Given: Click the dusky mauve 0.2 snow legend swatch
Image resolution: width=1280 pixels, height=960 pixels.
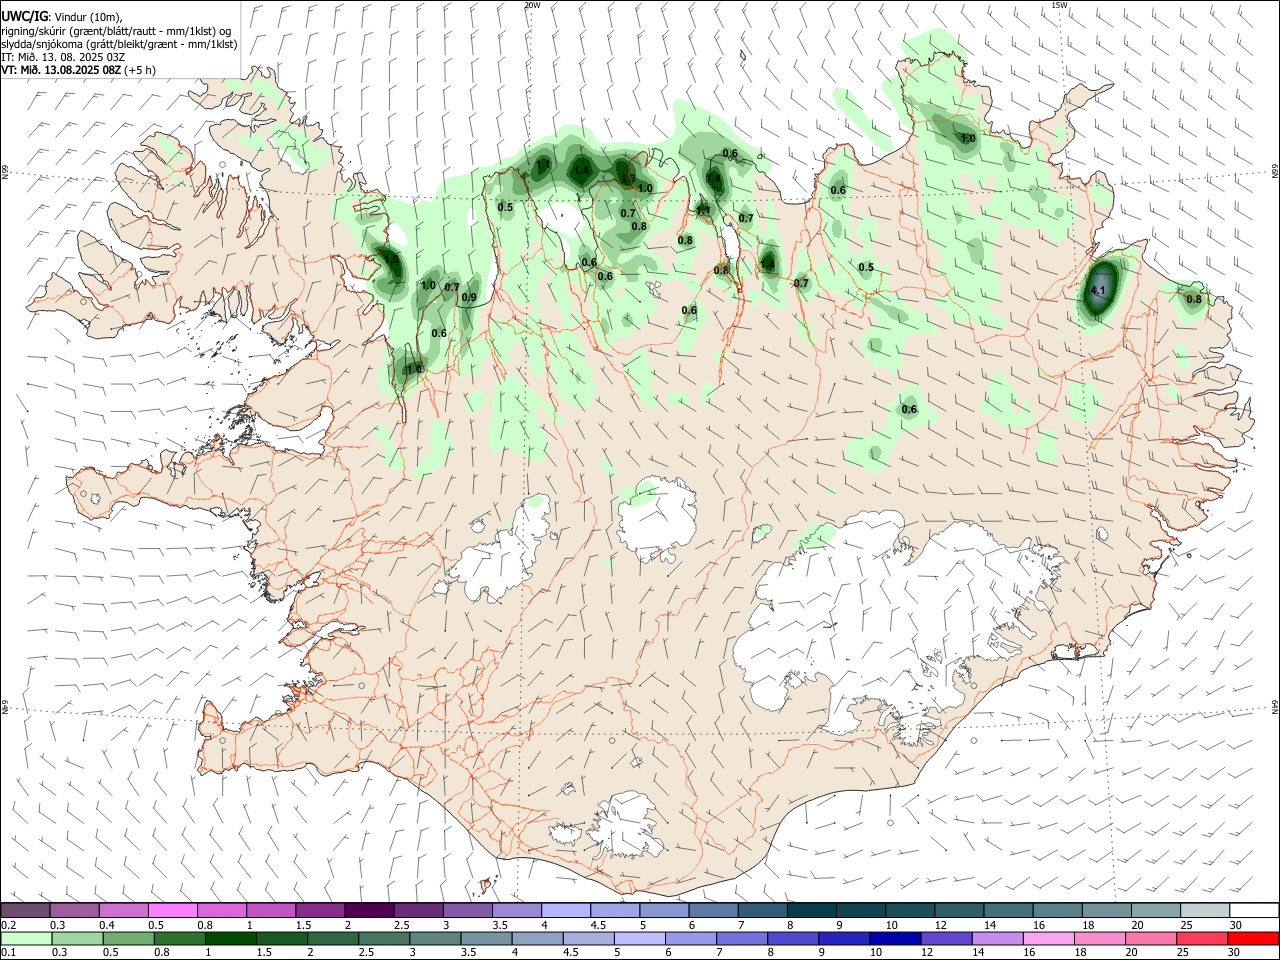Looking at the screenshot, I should pyautogui.click(x=25, y=911).
